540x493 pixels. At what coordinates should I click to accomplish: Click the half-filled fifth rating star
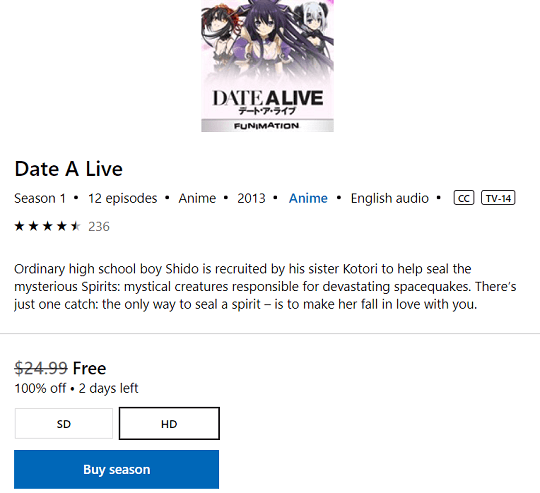coord(76,226)
